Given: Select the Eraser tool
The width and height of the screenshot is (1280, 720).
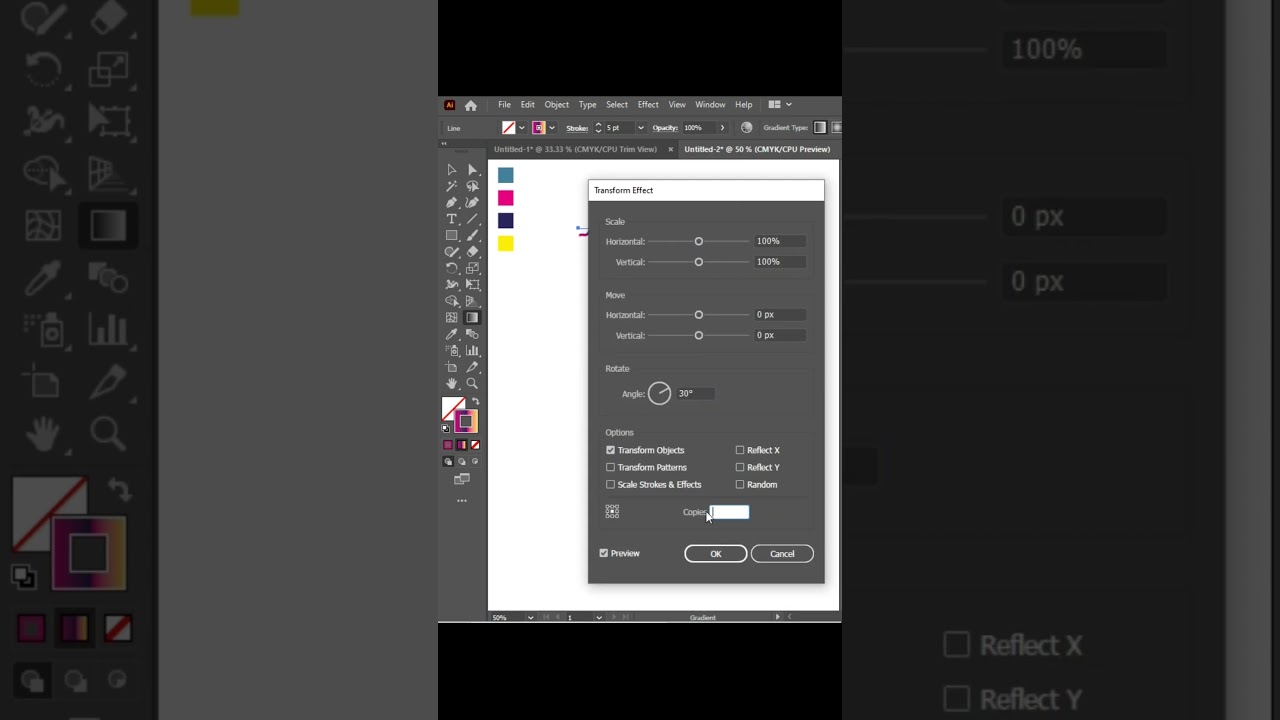Looking at the screenshot, I should click(x=472, y=252).
